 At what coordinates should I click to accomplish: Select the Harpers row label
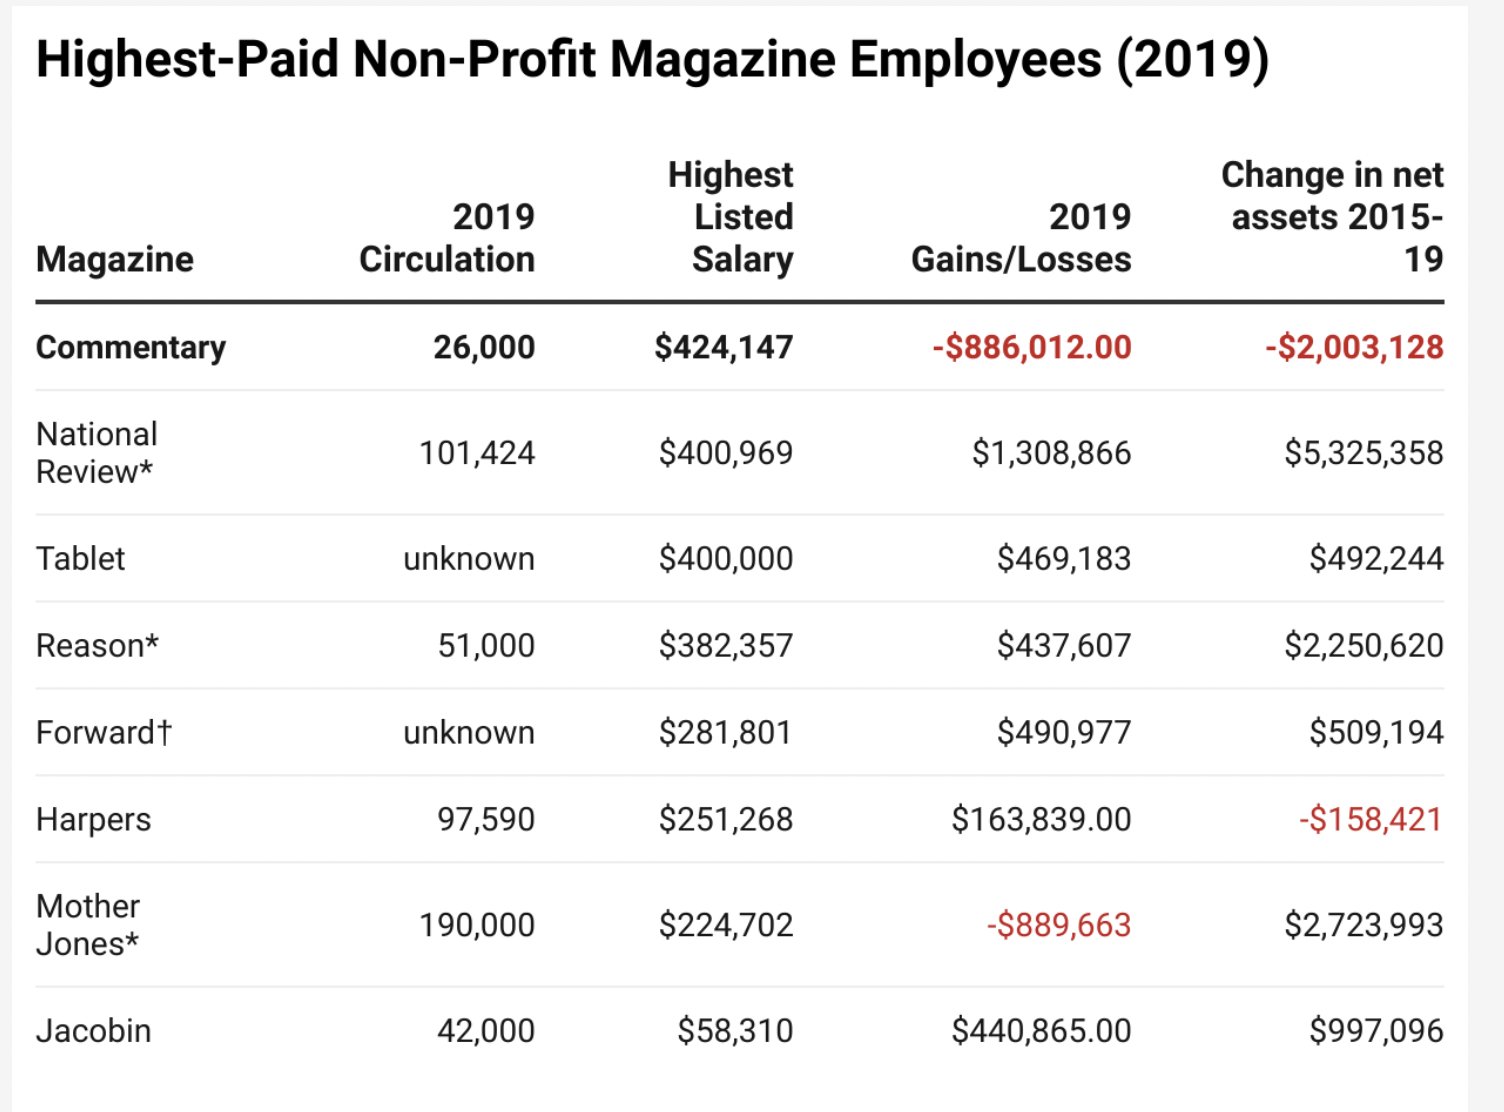[94, 819]
